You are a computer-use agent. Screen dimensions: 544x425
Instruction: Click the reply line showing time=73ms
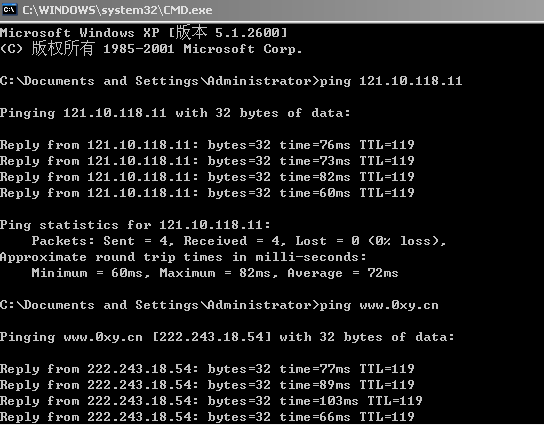point(207,161)
